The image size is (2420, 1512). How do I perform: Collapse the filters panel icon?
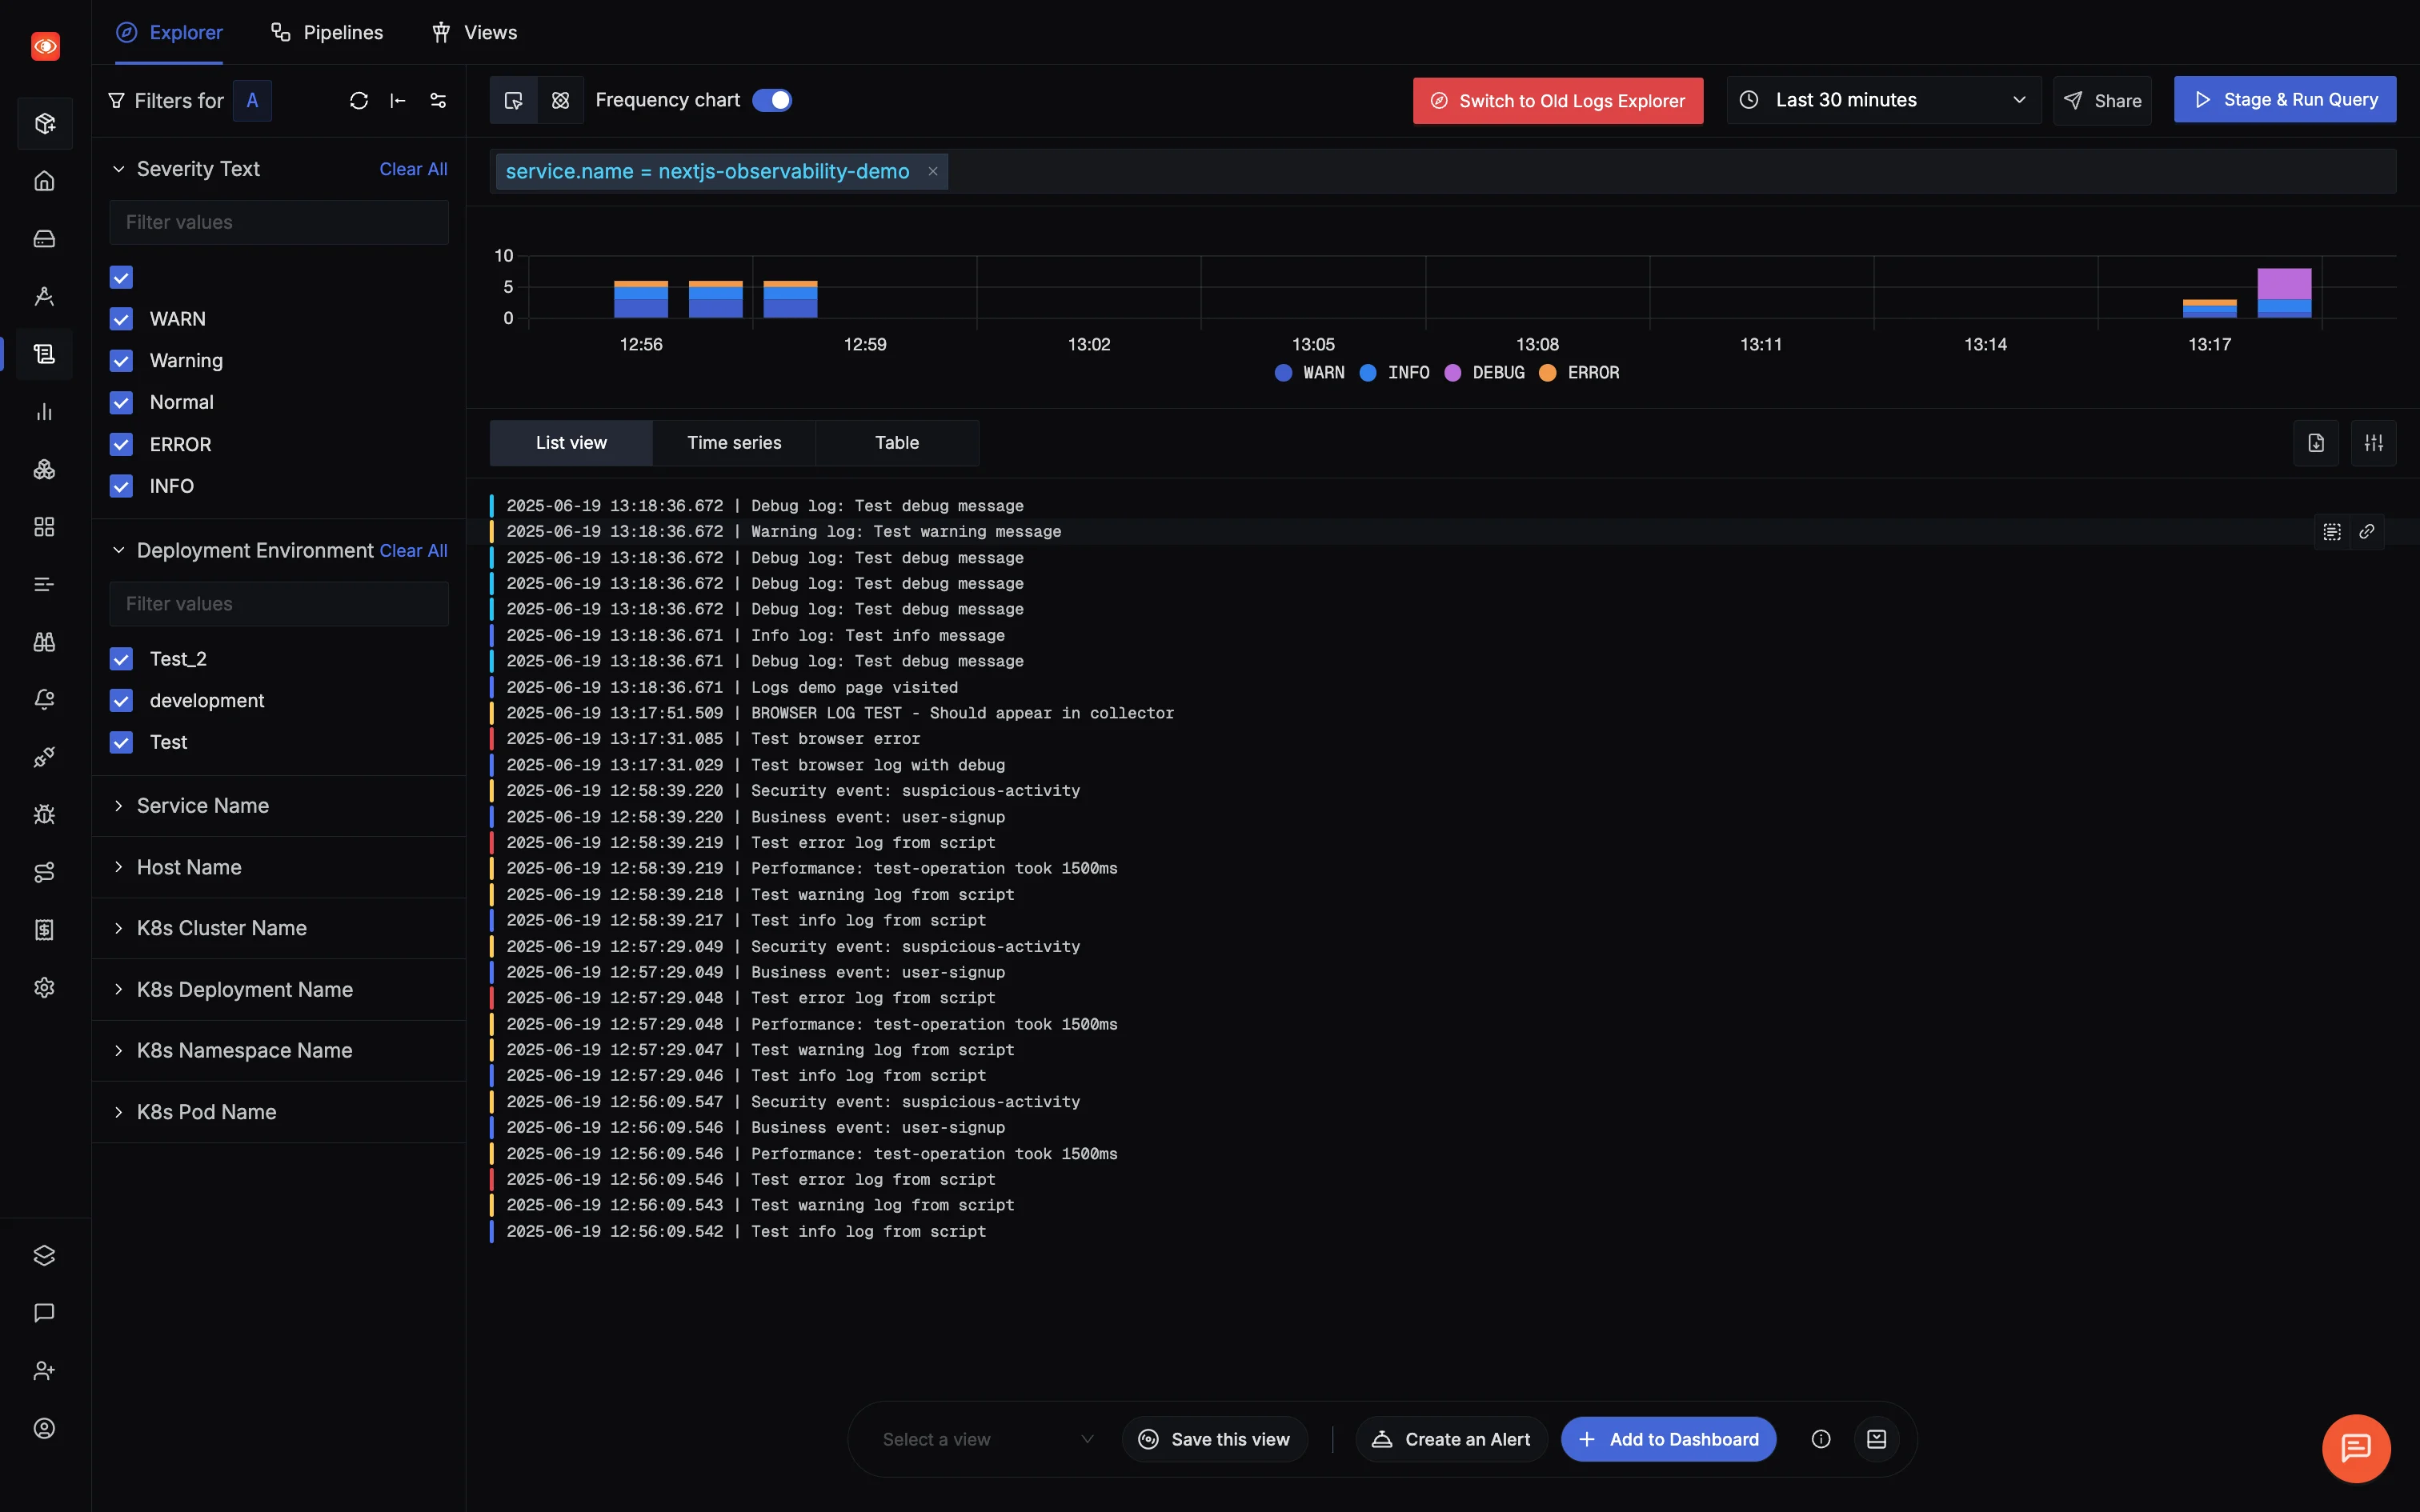click(398, 101)
